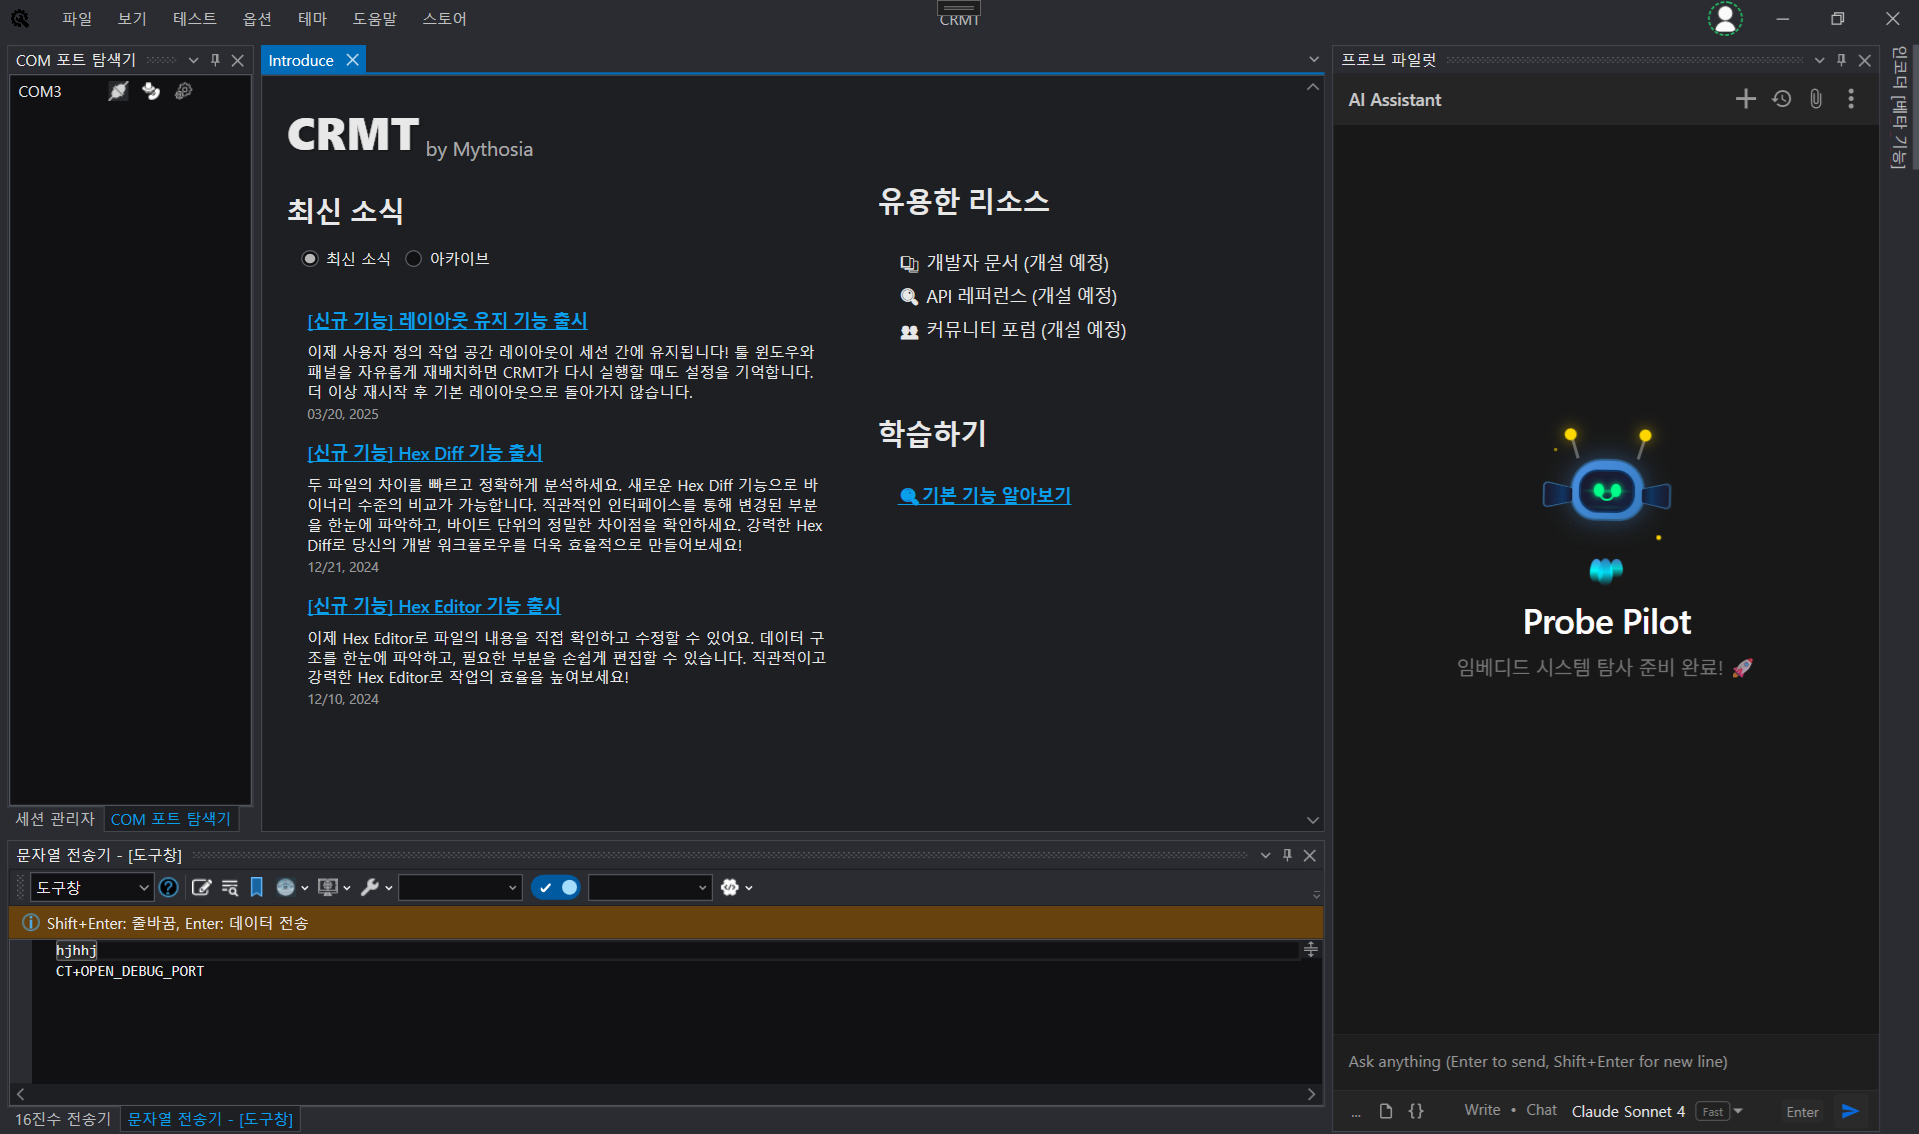This screenshot has width=1919, height=1134.
Task: Attach a file using the paperclip icon
Action: pyautogui.click(x=1816, y=99)
